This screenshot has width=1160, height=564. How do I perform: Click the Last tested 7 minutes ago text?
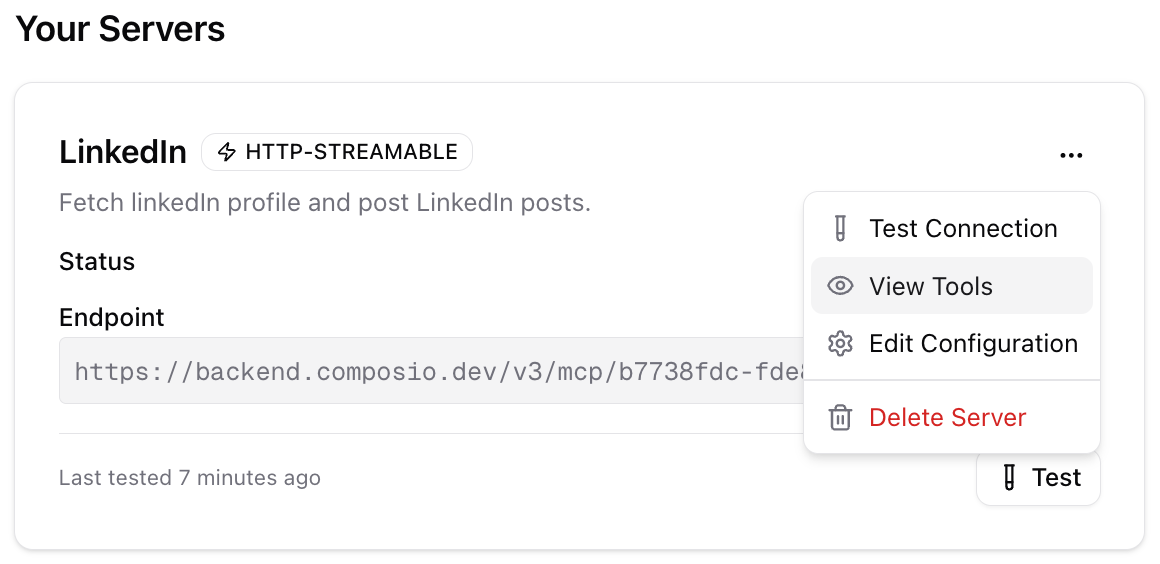pyautogui.click(x=190, y=478)
